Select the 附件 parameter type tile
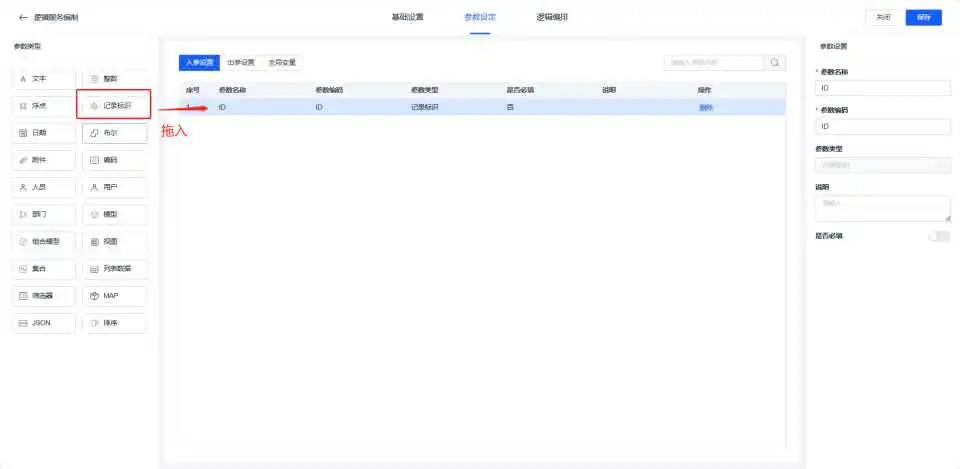Viewport: 960px width, 469px height. point(43,160)
